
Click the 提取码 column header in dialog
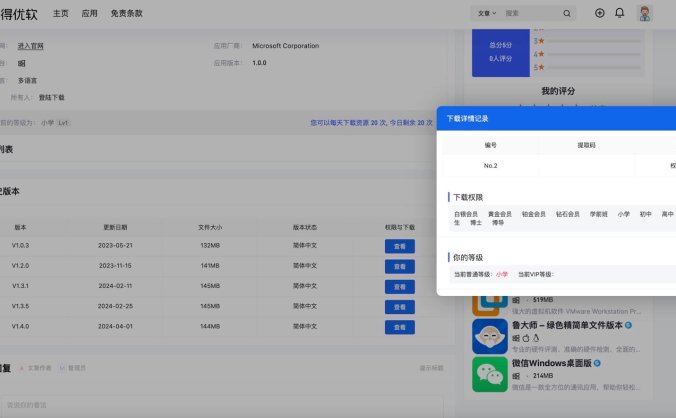coord(586,145)
